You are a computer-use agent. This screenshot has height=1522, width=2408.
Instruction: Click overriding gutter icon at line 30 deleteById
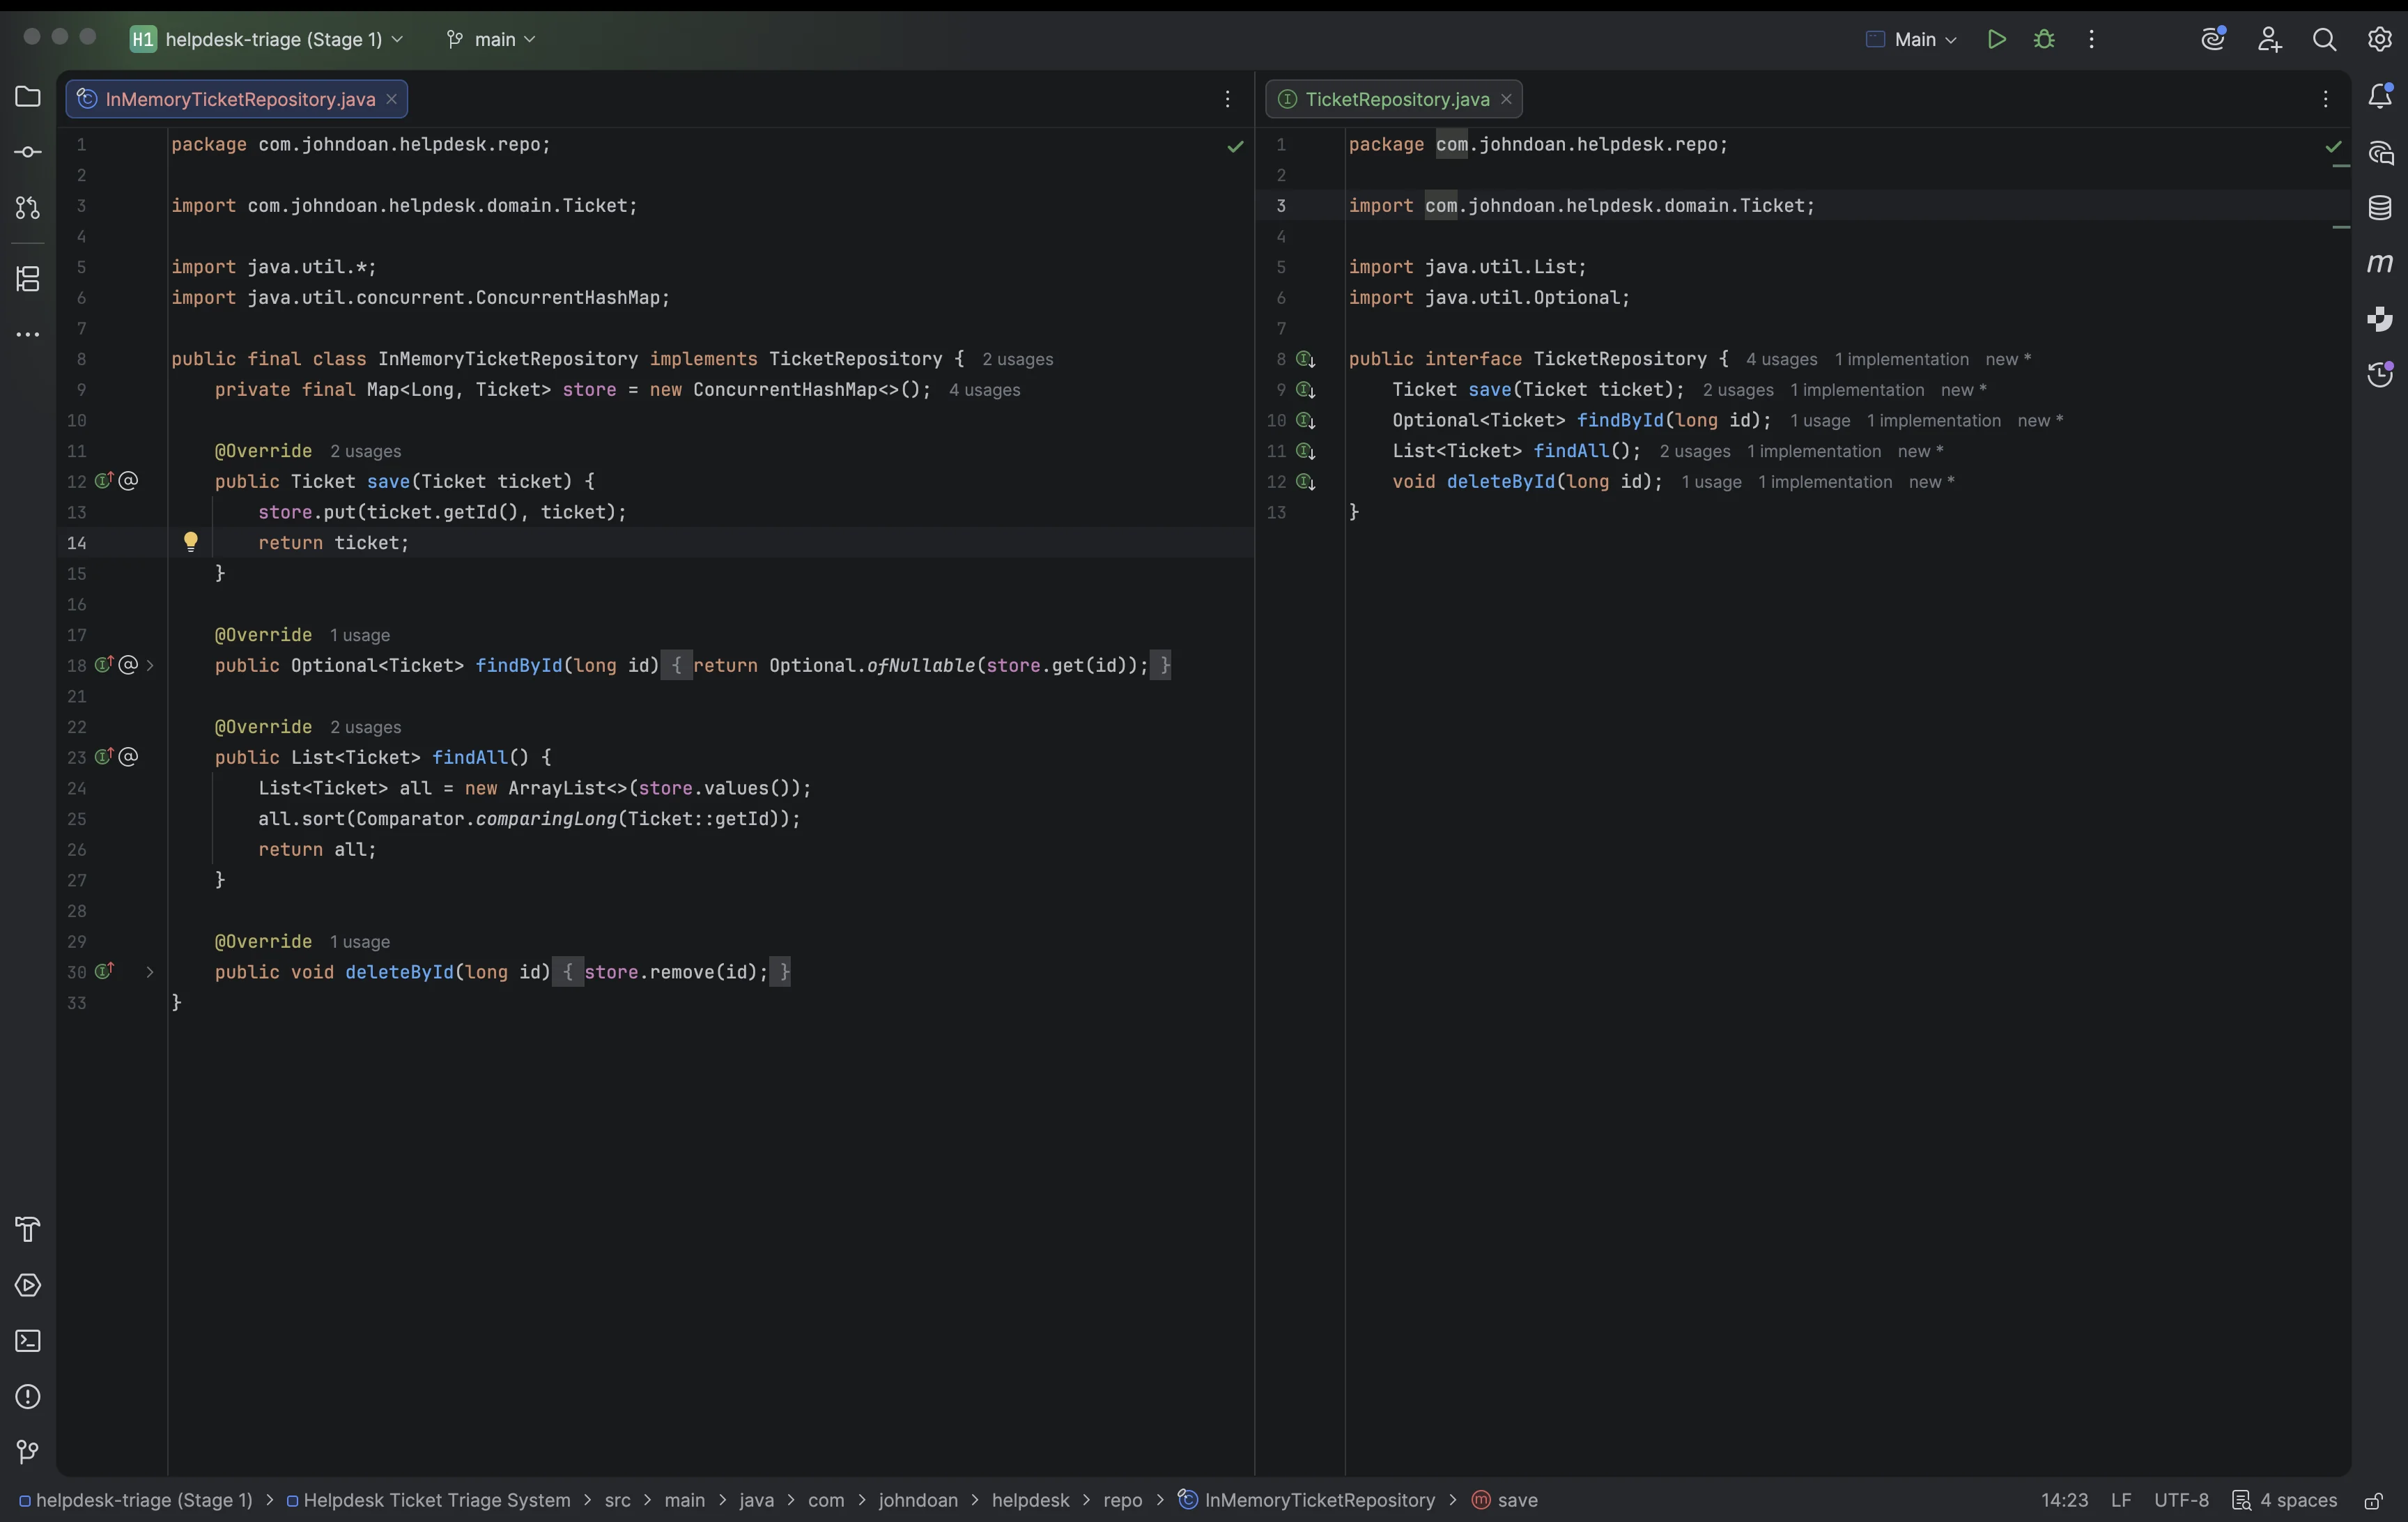tap(103, 971)
